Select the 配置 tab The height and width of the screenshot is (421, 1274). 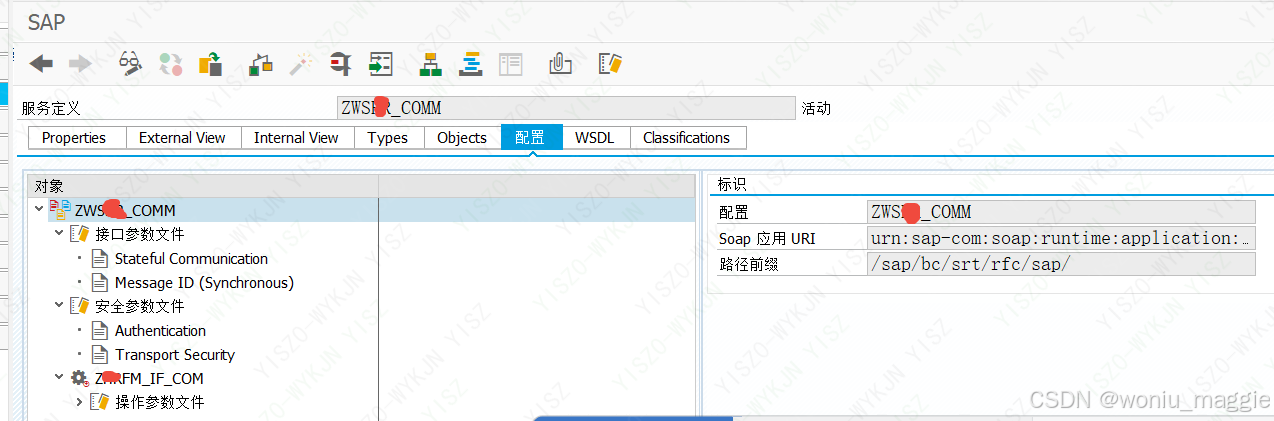click(531, 138)
